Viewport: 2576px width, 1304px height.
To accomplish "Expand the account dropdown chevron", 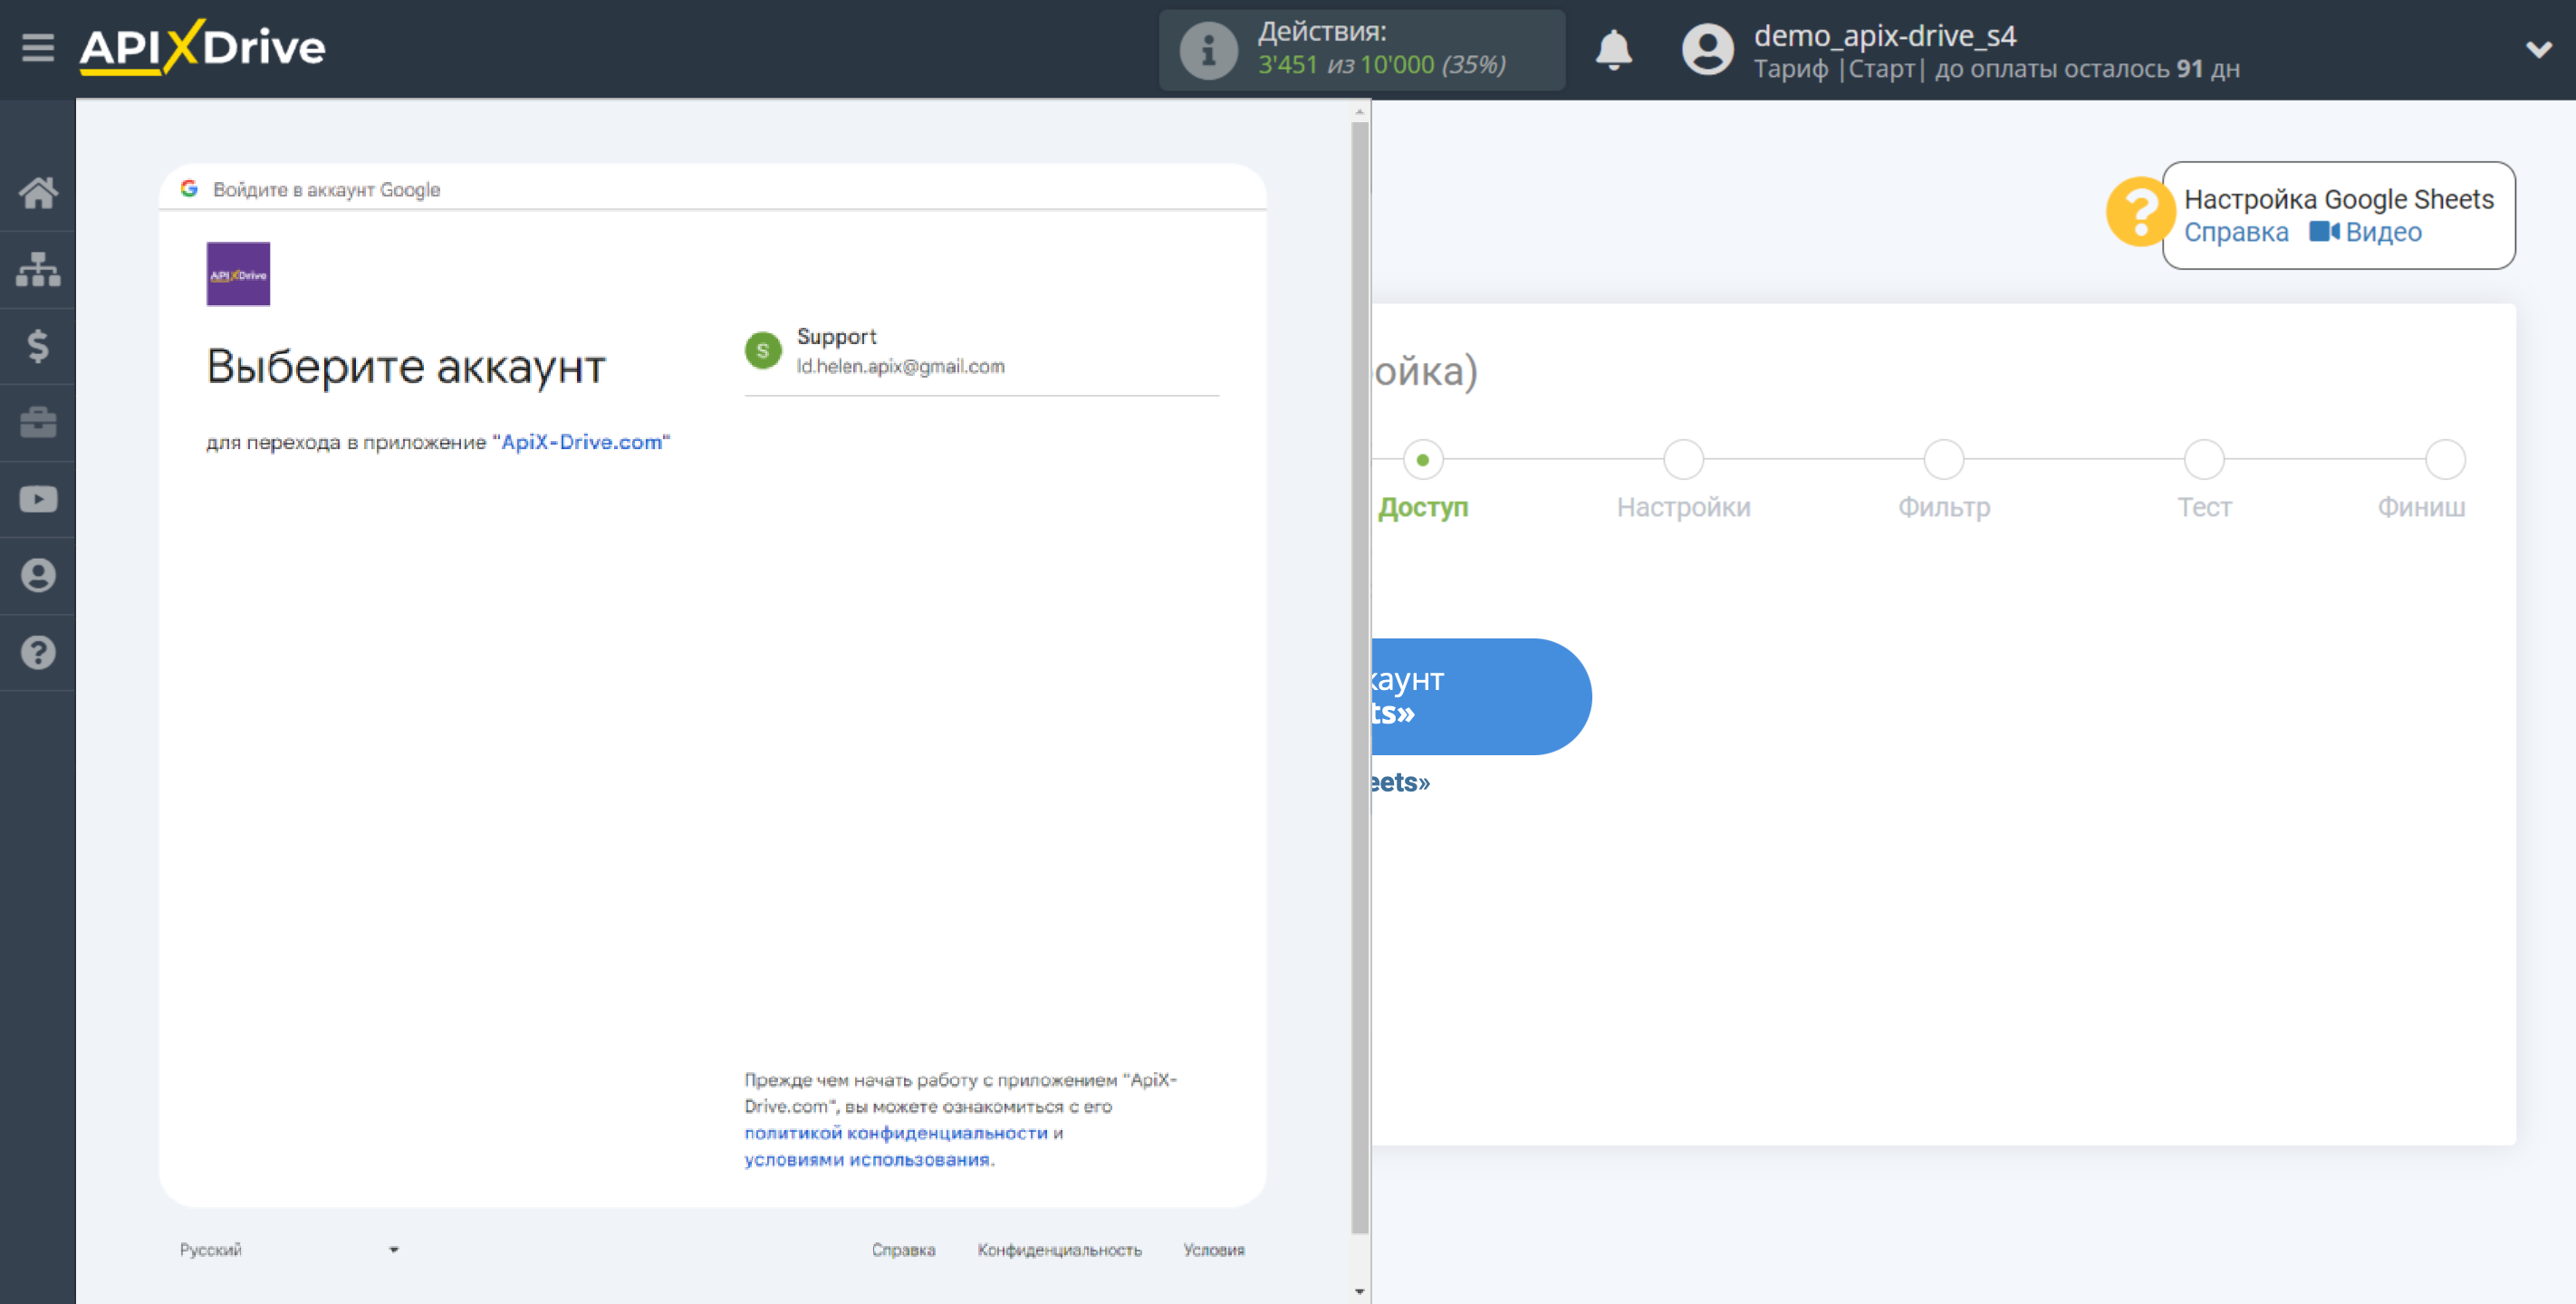I will 2538,49.
